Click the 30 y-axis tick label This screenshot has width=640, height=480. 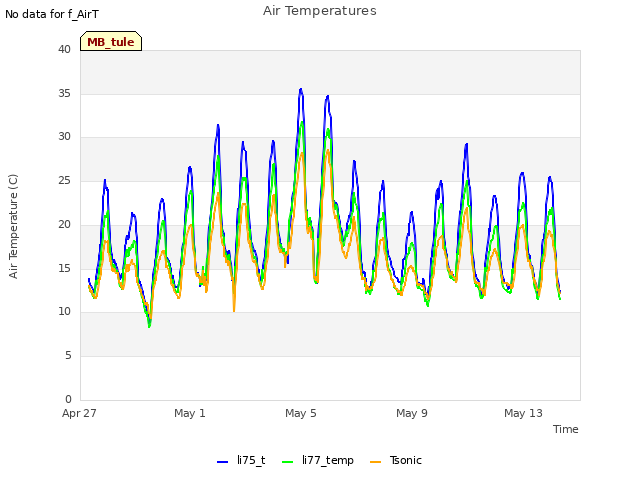click(64, 137)
